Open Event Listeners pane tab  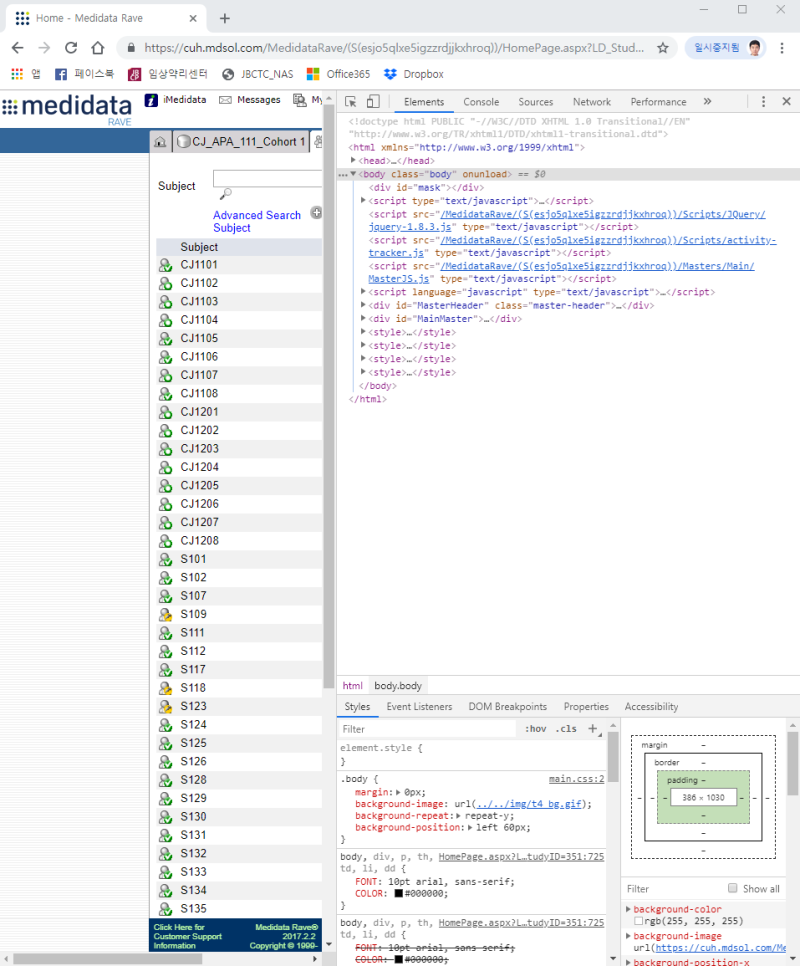click(x=419, y=707)
